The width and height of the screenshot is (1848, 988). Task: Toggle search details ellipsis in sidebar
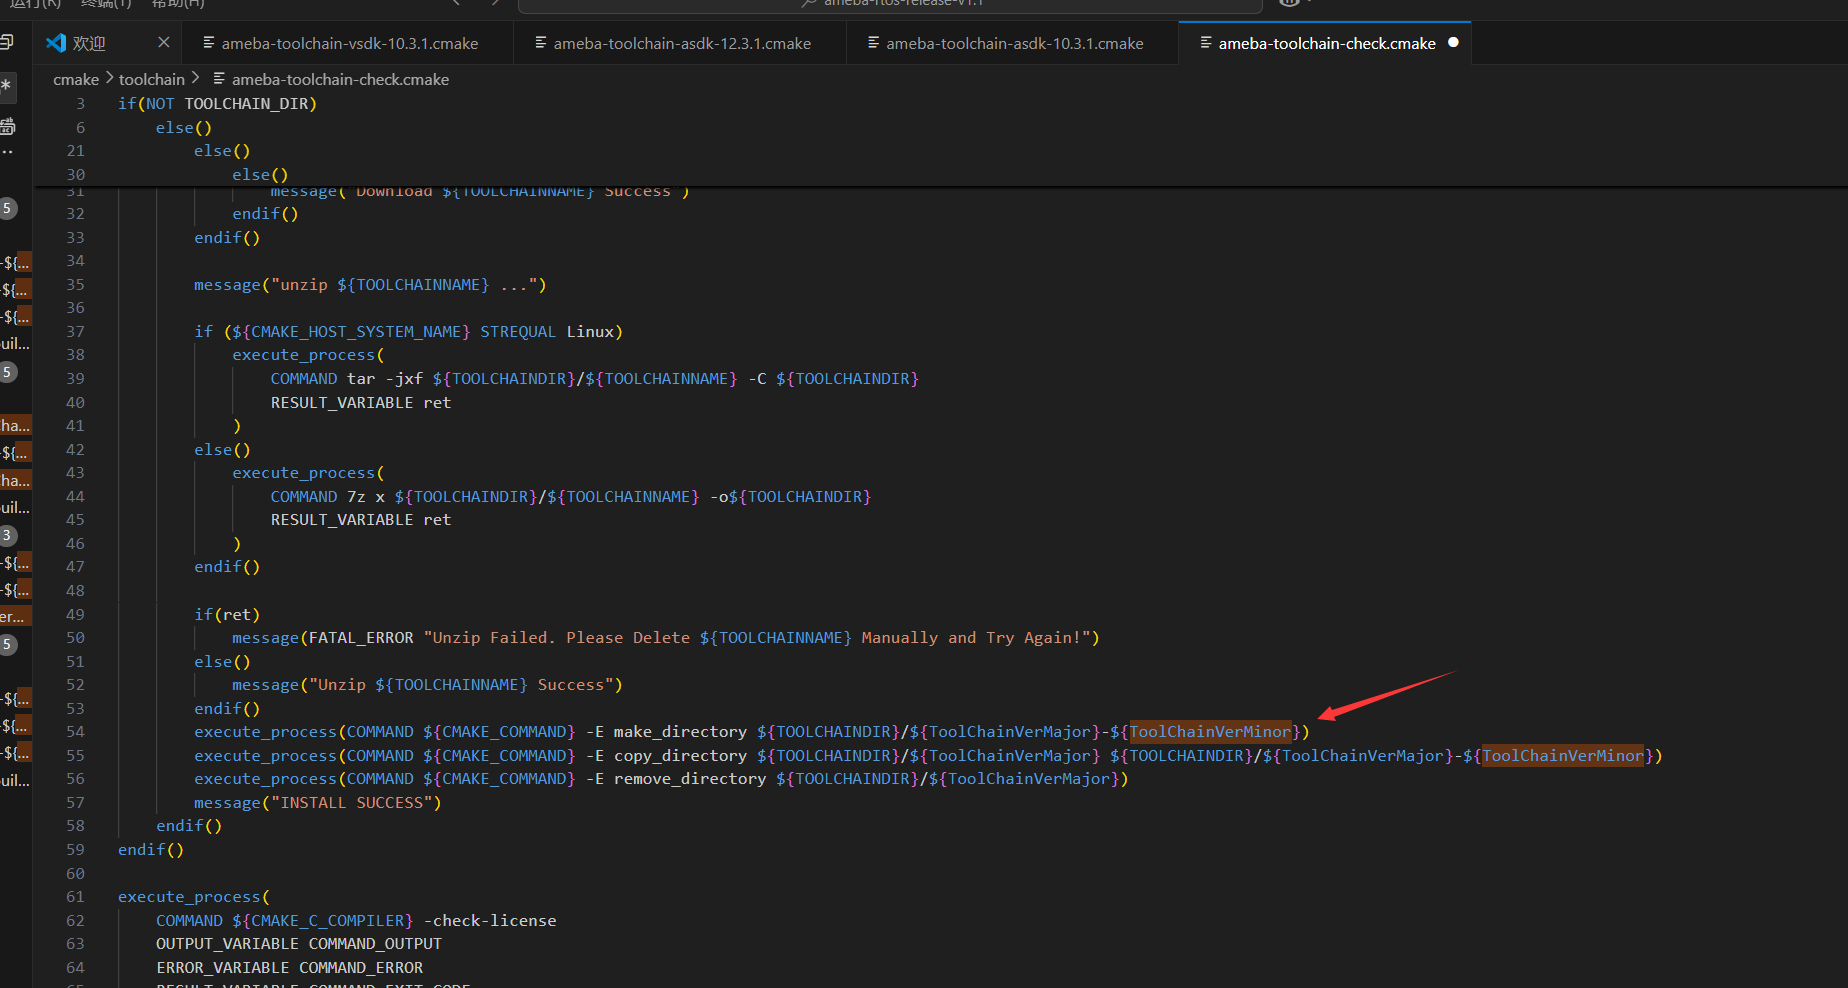pyautogui.click(x=7, y=152)
